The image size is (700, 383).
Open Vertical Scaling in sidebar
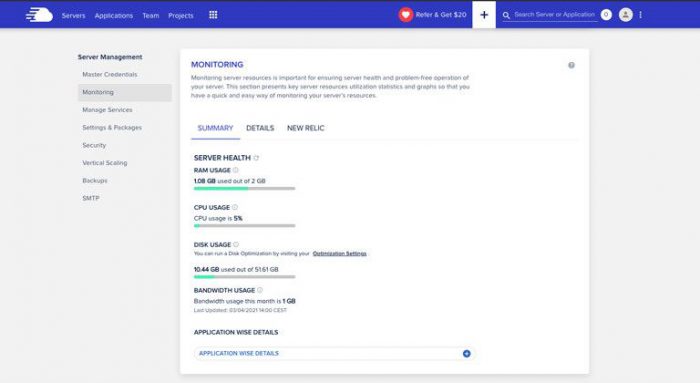click(x=105, y=163)
